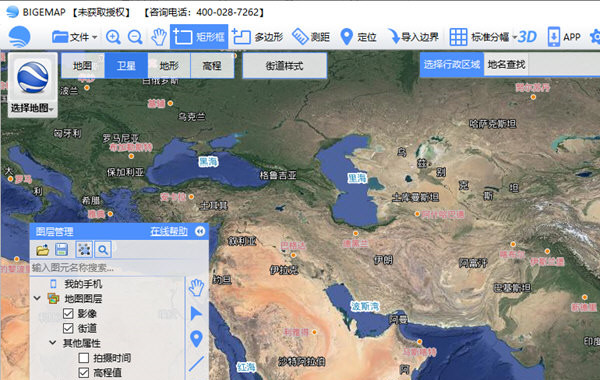Switch to the 3D view
600x380 pixels.
tap(527, 37)
